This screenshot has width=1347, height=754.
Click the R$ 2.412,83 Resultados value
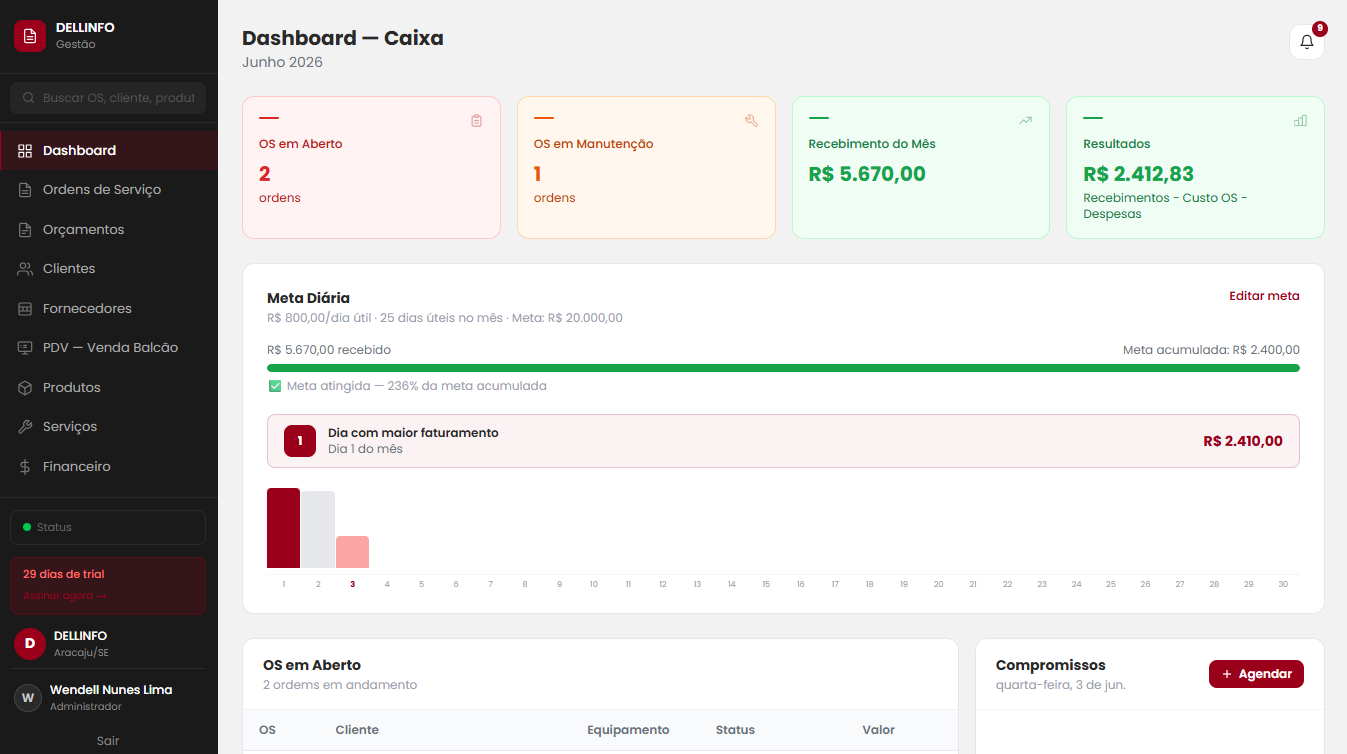(1138, 174)
